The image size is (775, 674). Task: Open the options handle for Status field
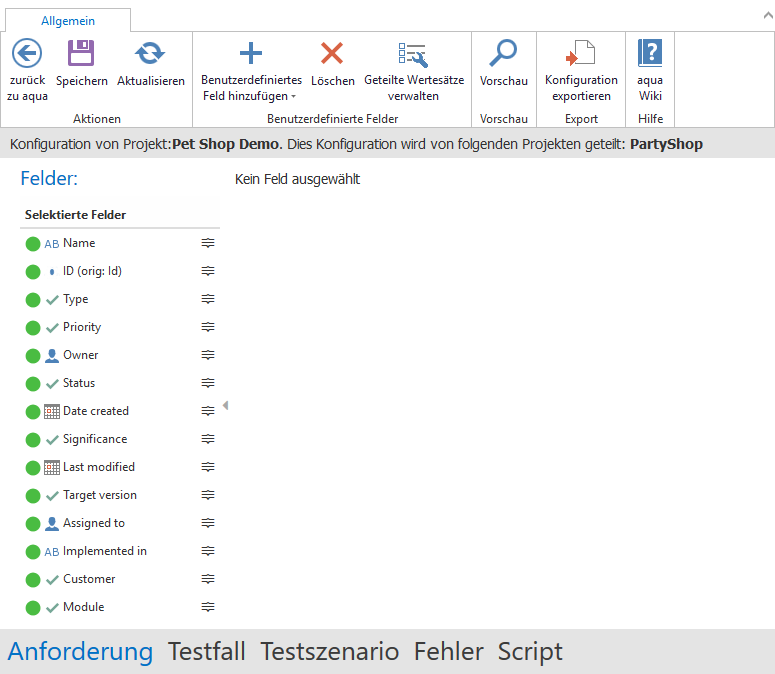coord(208,383)
